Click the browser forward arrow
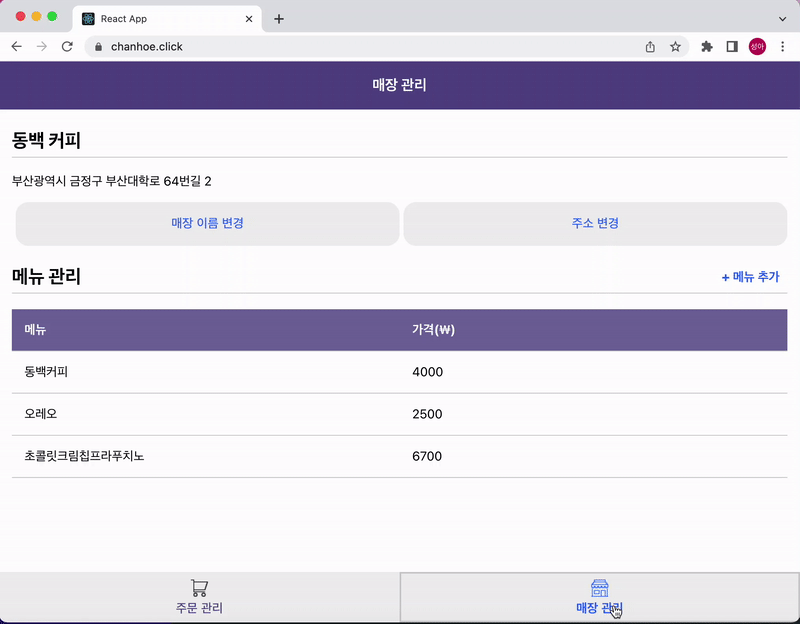Viewport: 800px width, 624px height. point(42,46)
